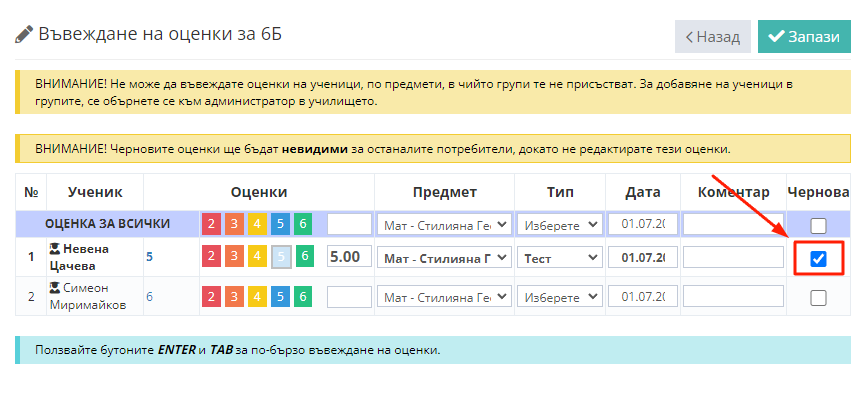This screenshot has height=399, width=864.
Task: Click the pencil icon beside the page title
Action: (x=24, y=34)
